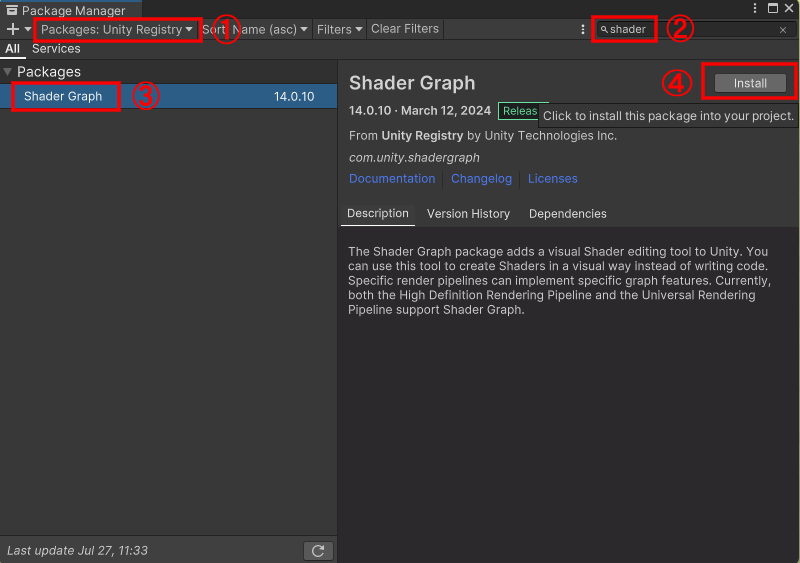This screenshot has width=800, height=563.
Task: Click the version number 14.0.10 in list
Action: click(x=294, y=96)
